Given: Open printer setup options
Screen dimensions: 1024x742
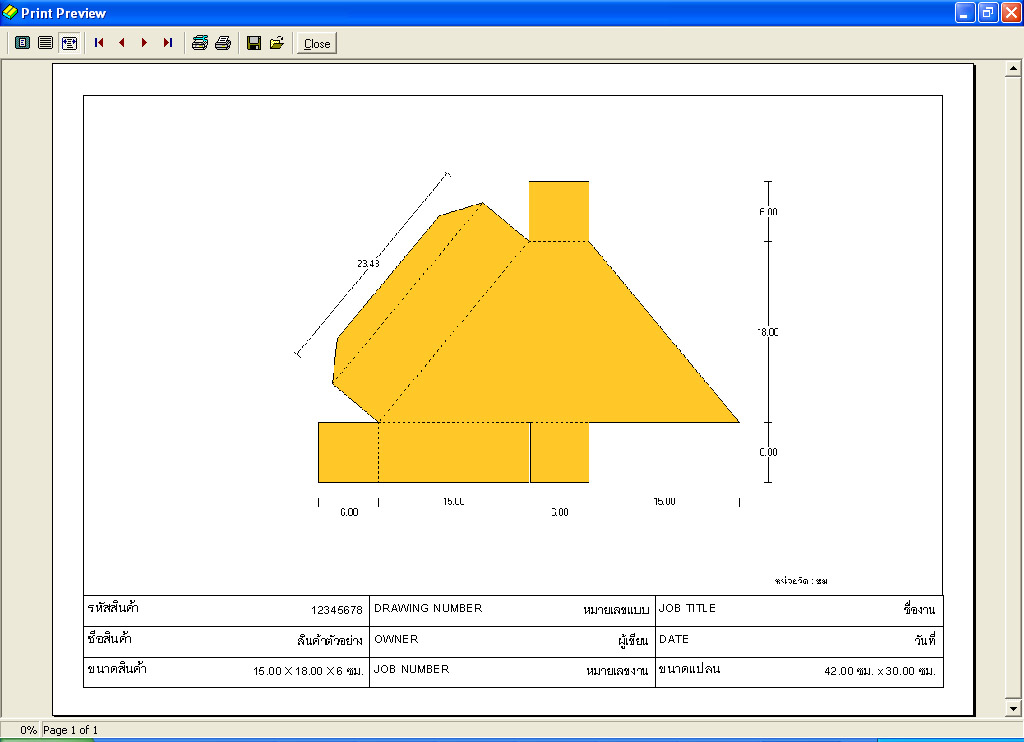Looking at the screenshot, I should pyautogui.click(x=200, y=43).
